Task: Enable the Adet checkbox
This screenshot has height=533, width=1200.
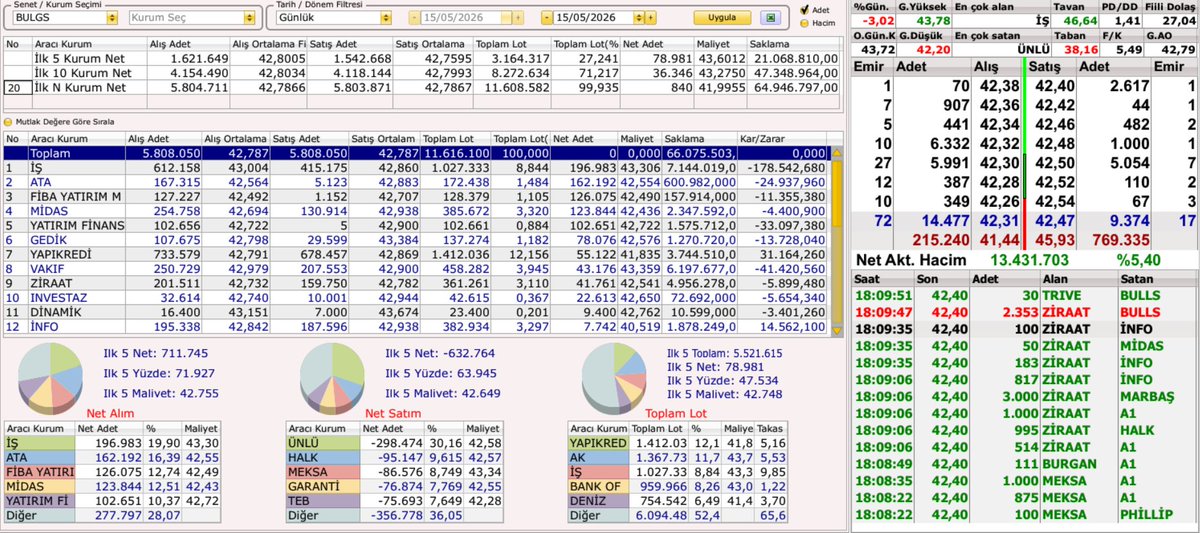Action: pyautogui.click(x=803, y=10)
